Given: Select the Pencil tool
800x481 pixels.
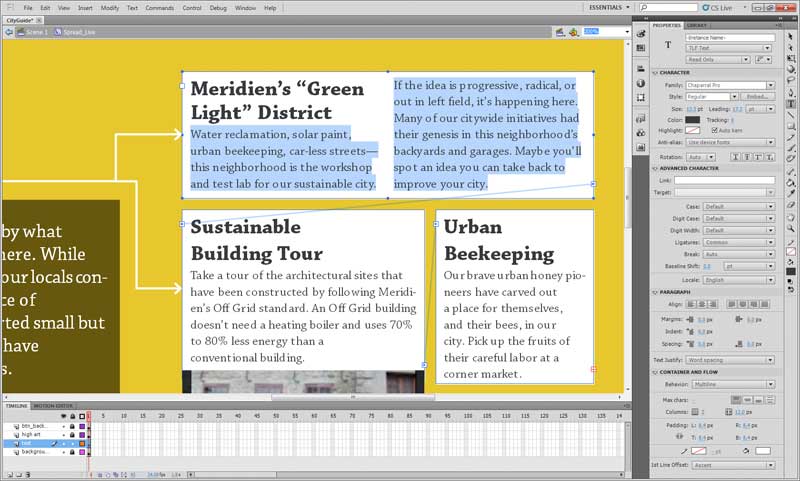Looking at the screenshot, I should (791, 137).
